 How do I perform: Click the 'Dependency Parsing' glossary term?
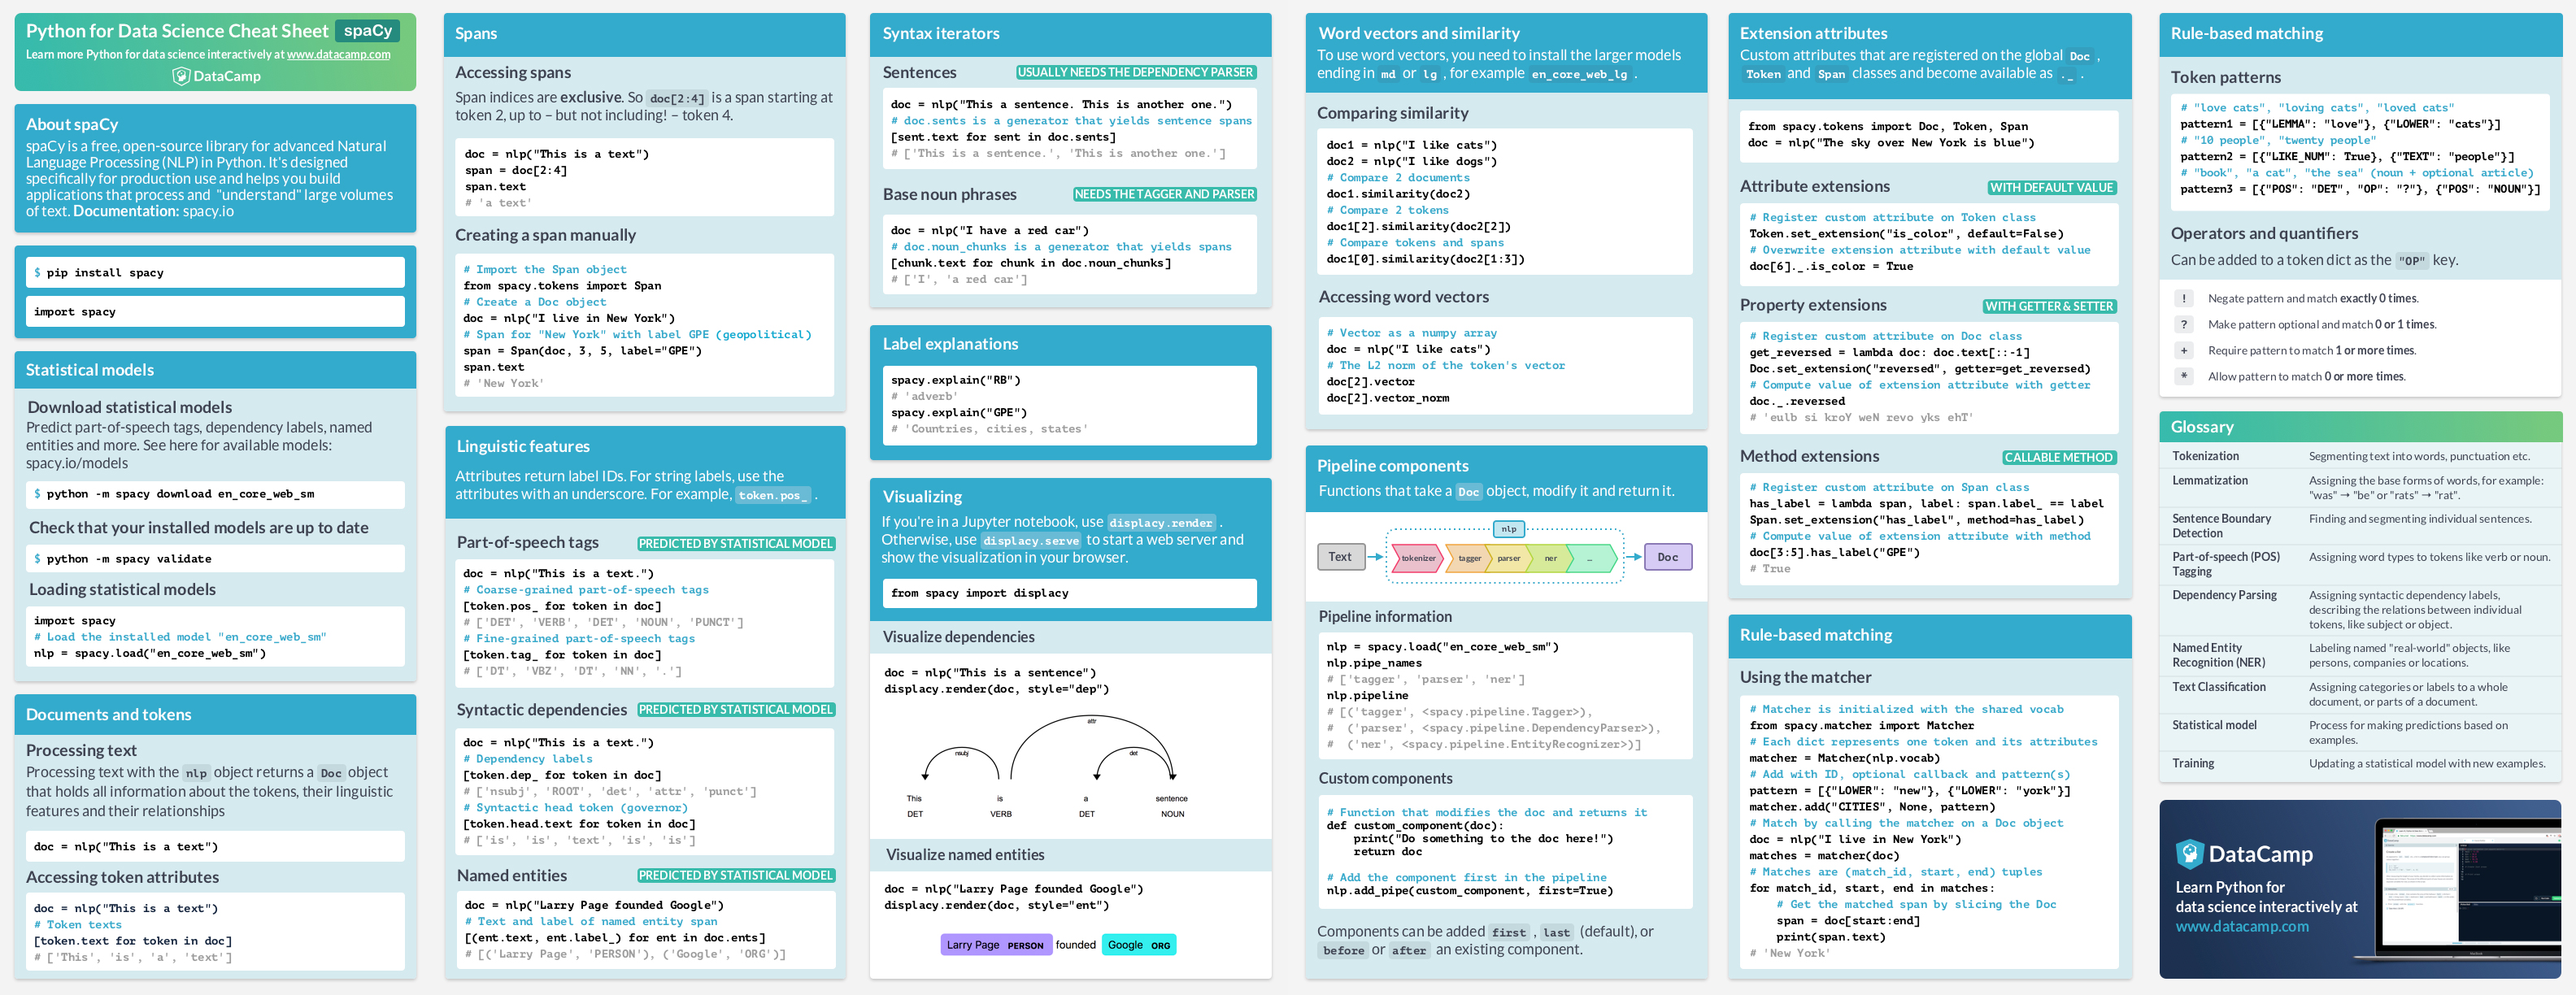tap(2224, 595)
